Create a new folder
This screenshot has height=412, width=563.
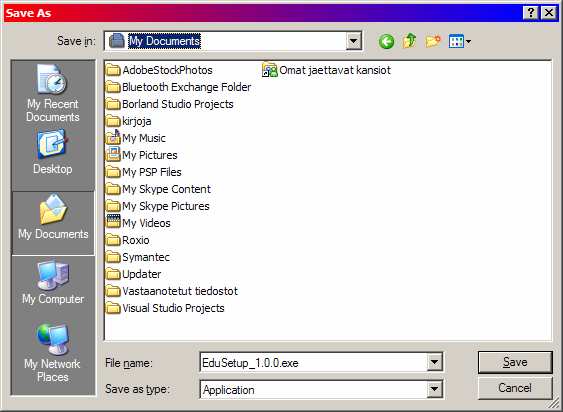433,41
